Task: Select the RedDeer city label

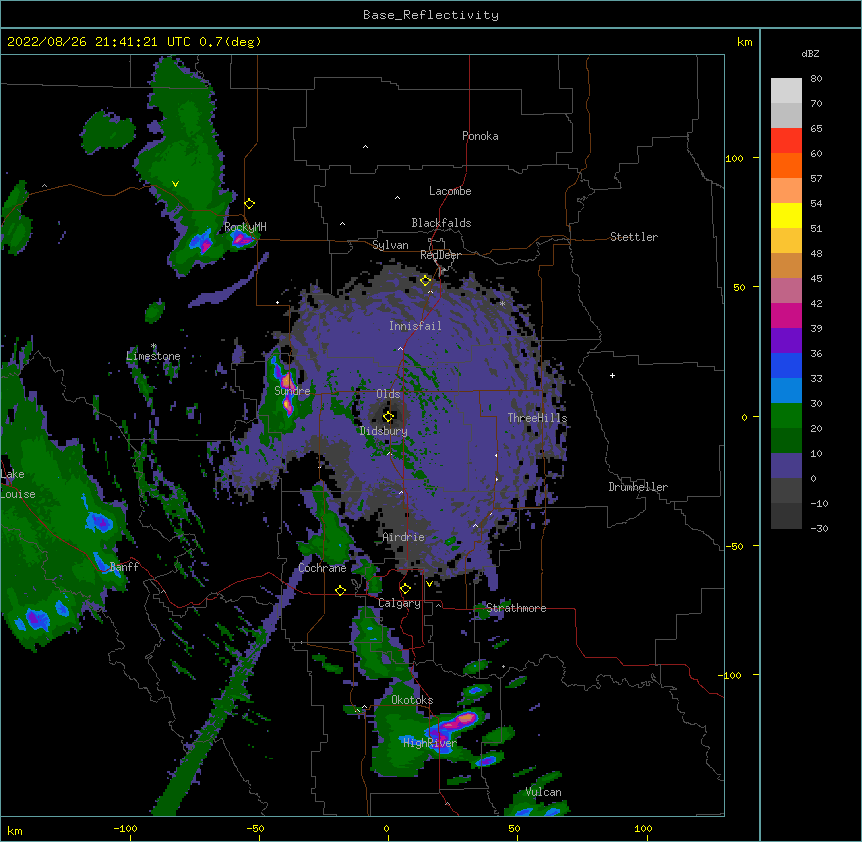Action: pyautogui.click(x=440, y=255)
